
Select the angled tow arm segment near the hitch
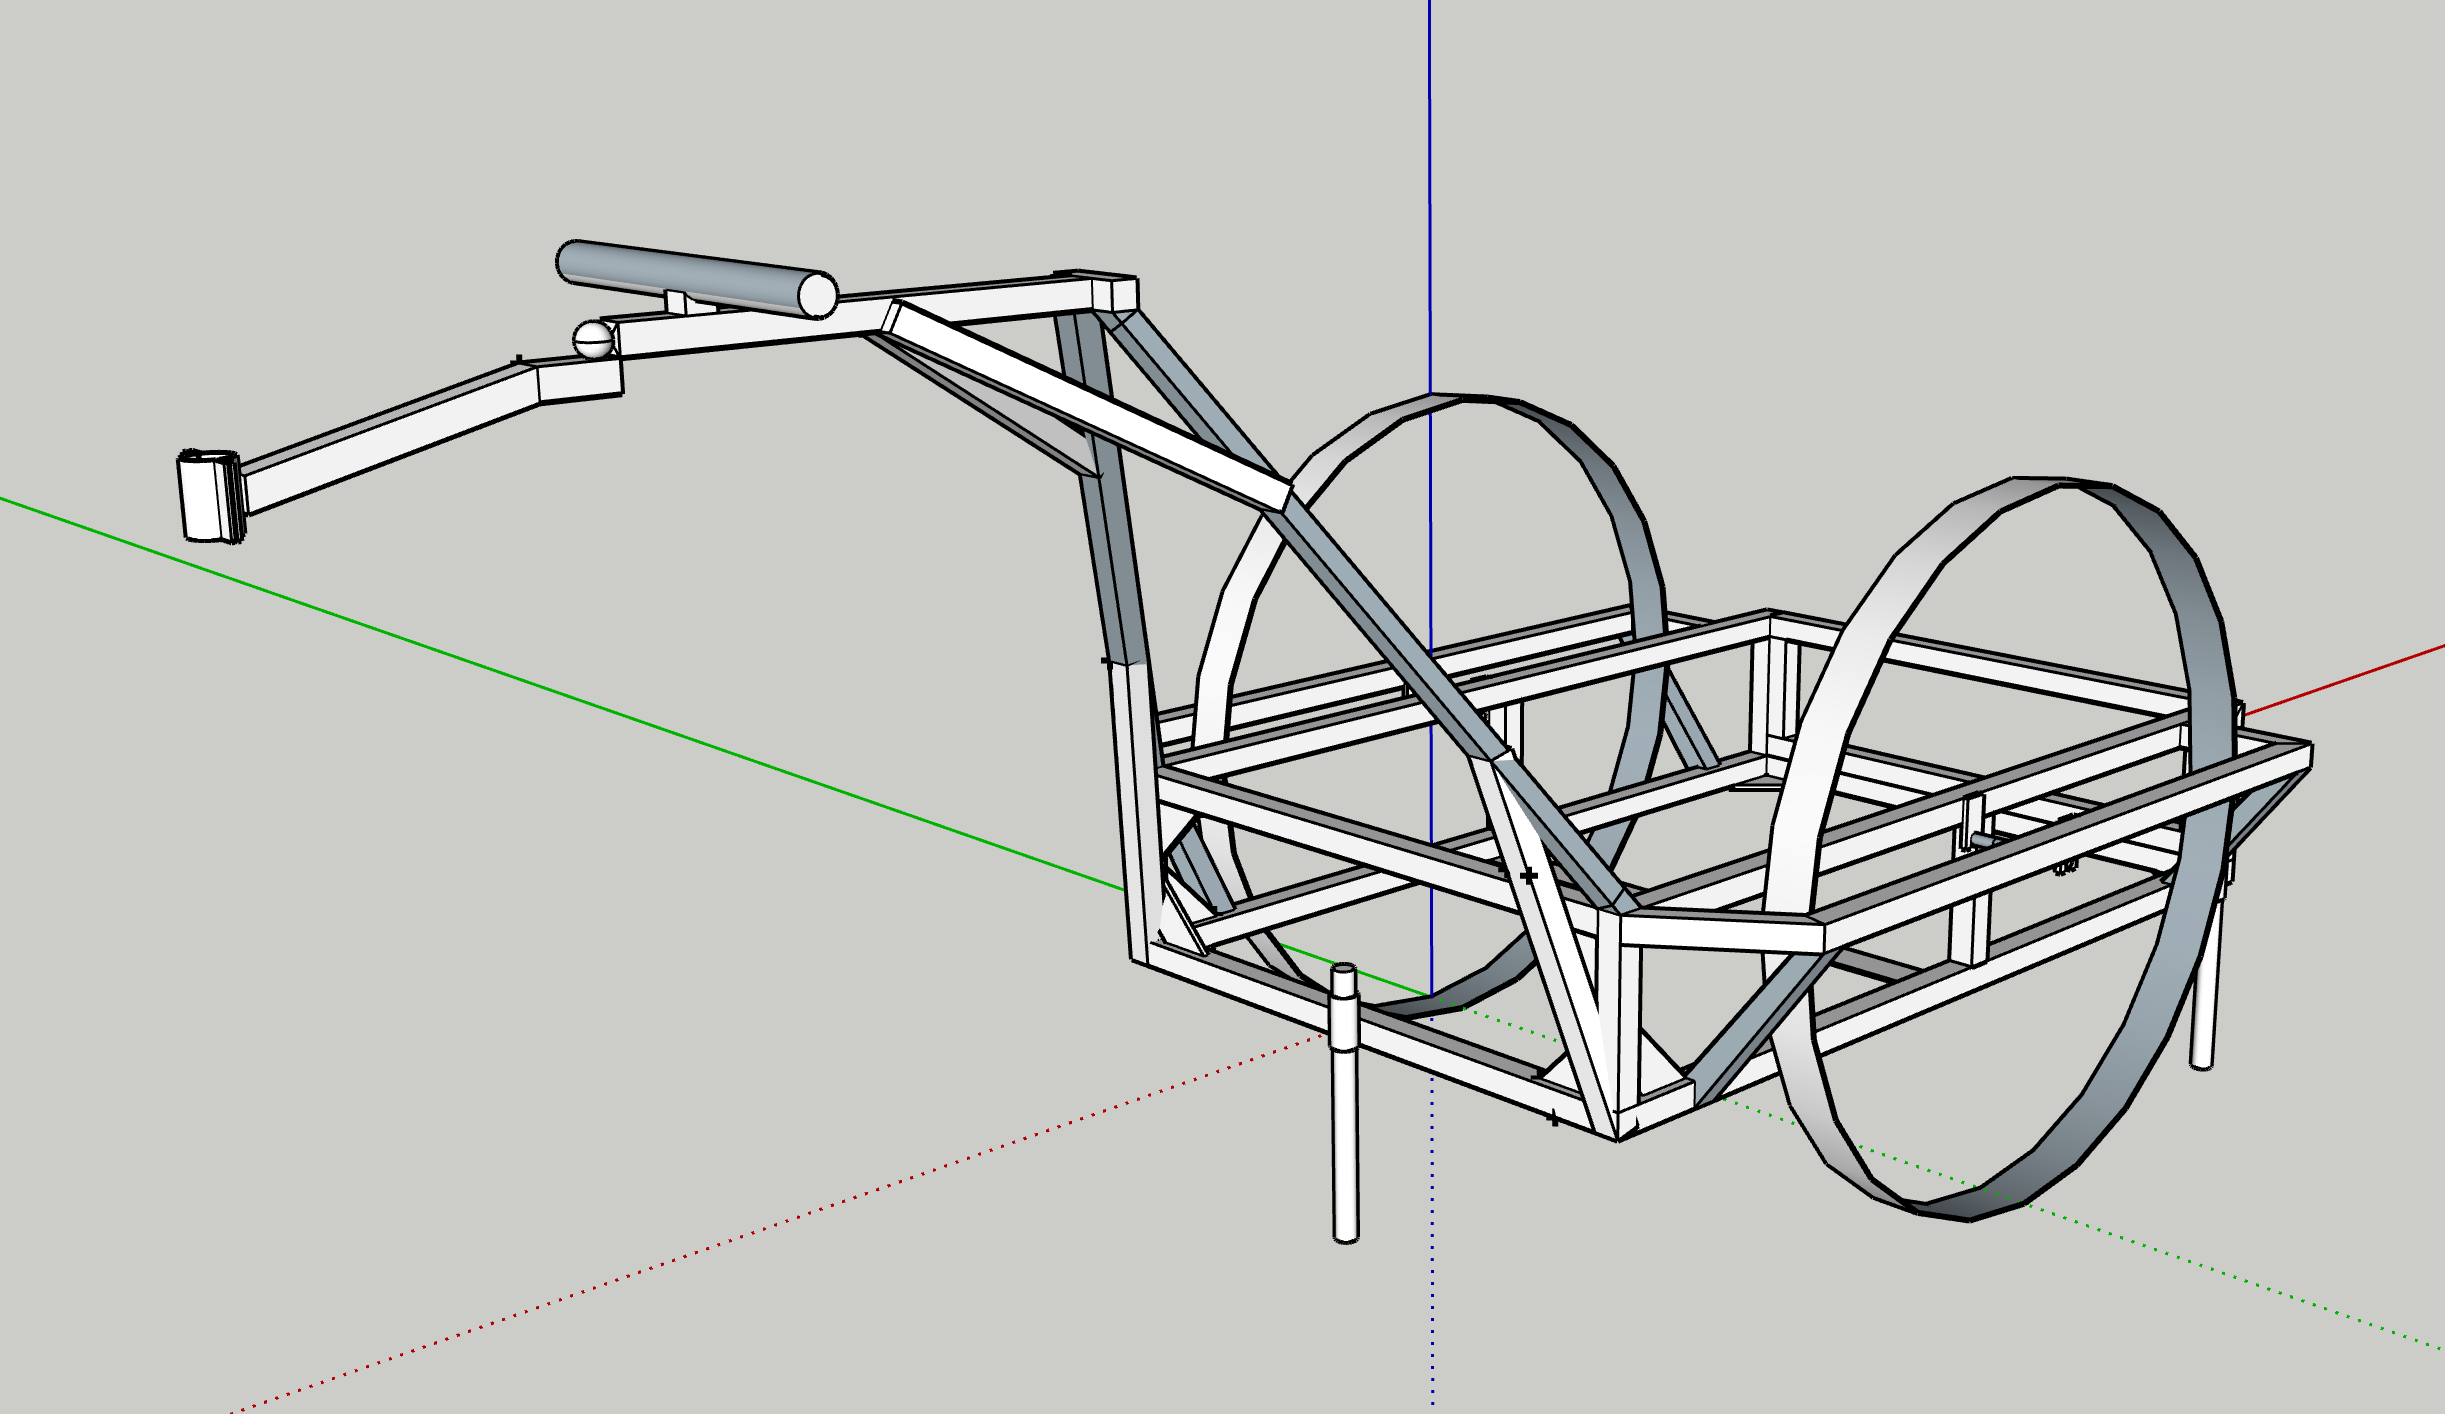point(390,443)
